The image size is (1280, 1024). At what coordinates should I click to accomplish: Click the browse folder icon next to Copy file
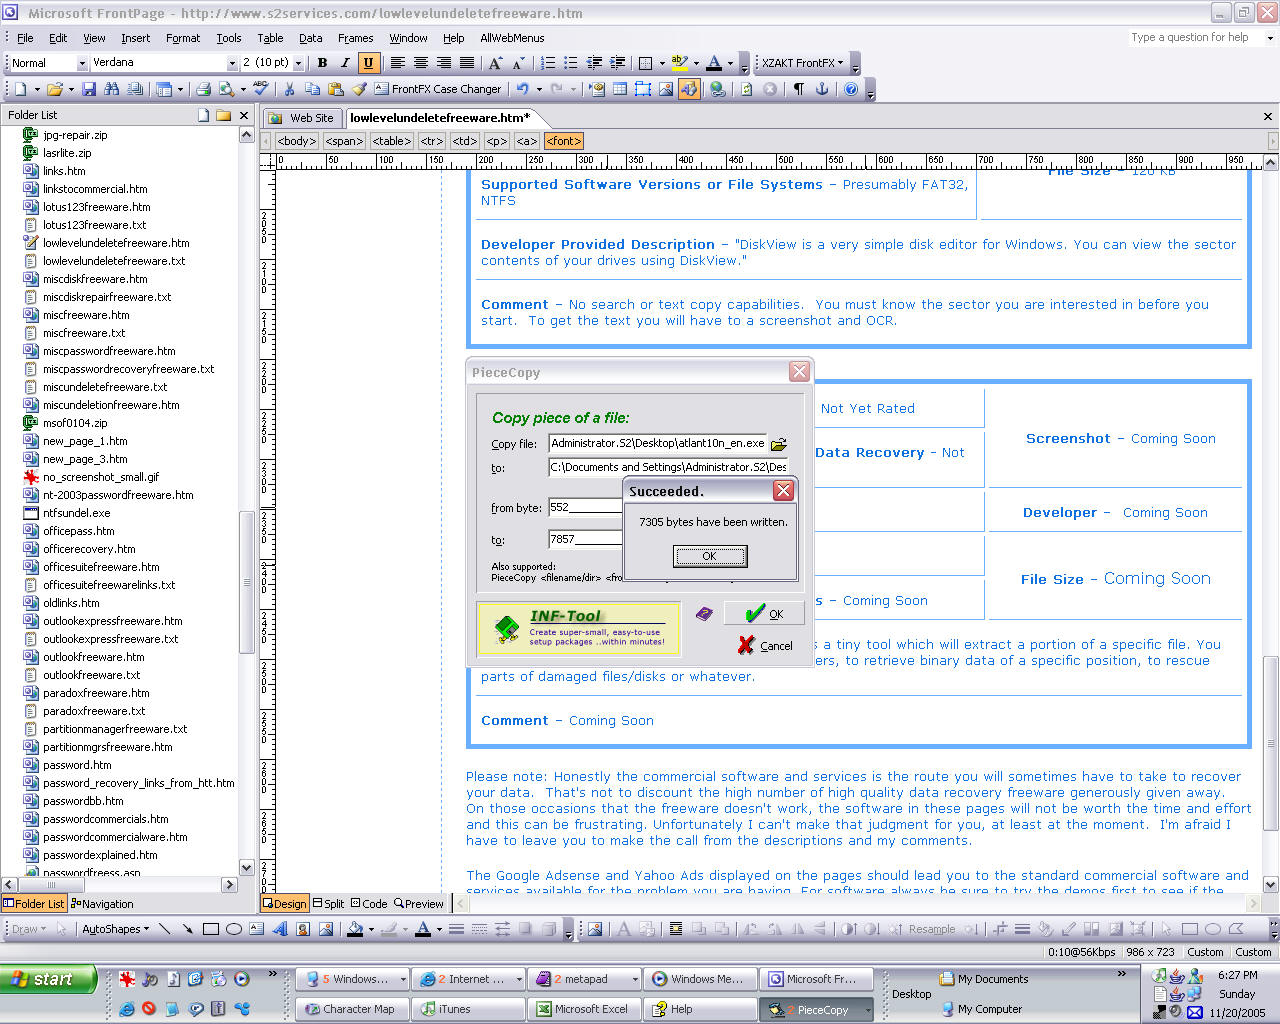pos(779,443)
